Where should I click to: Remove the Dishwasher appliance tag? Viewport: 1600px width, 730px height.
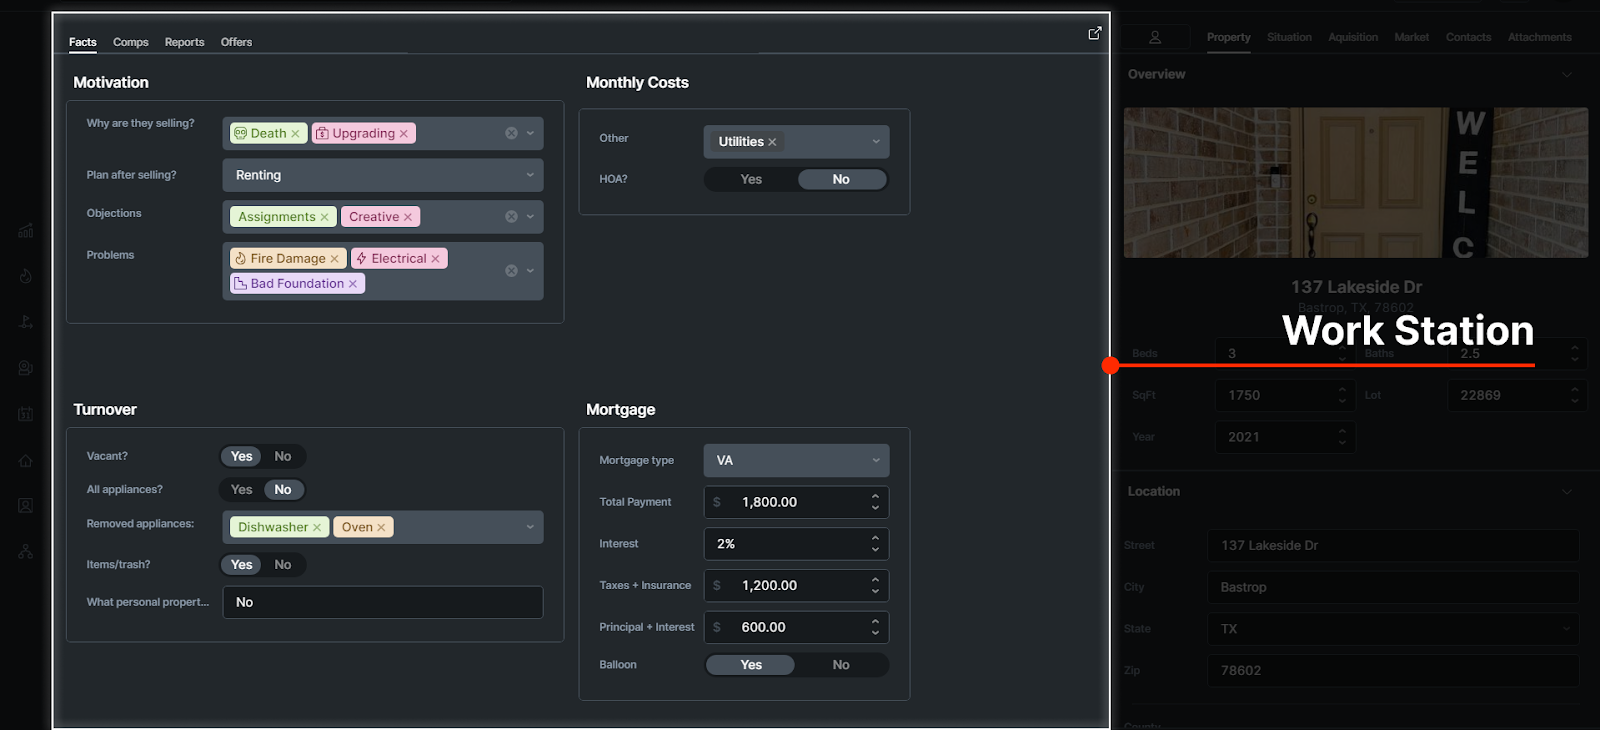[x=317, y=528]
